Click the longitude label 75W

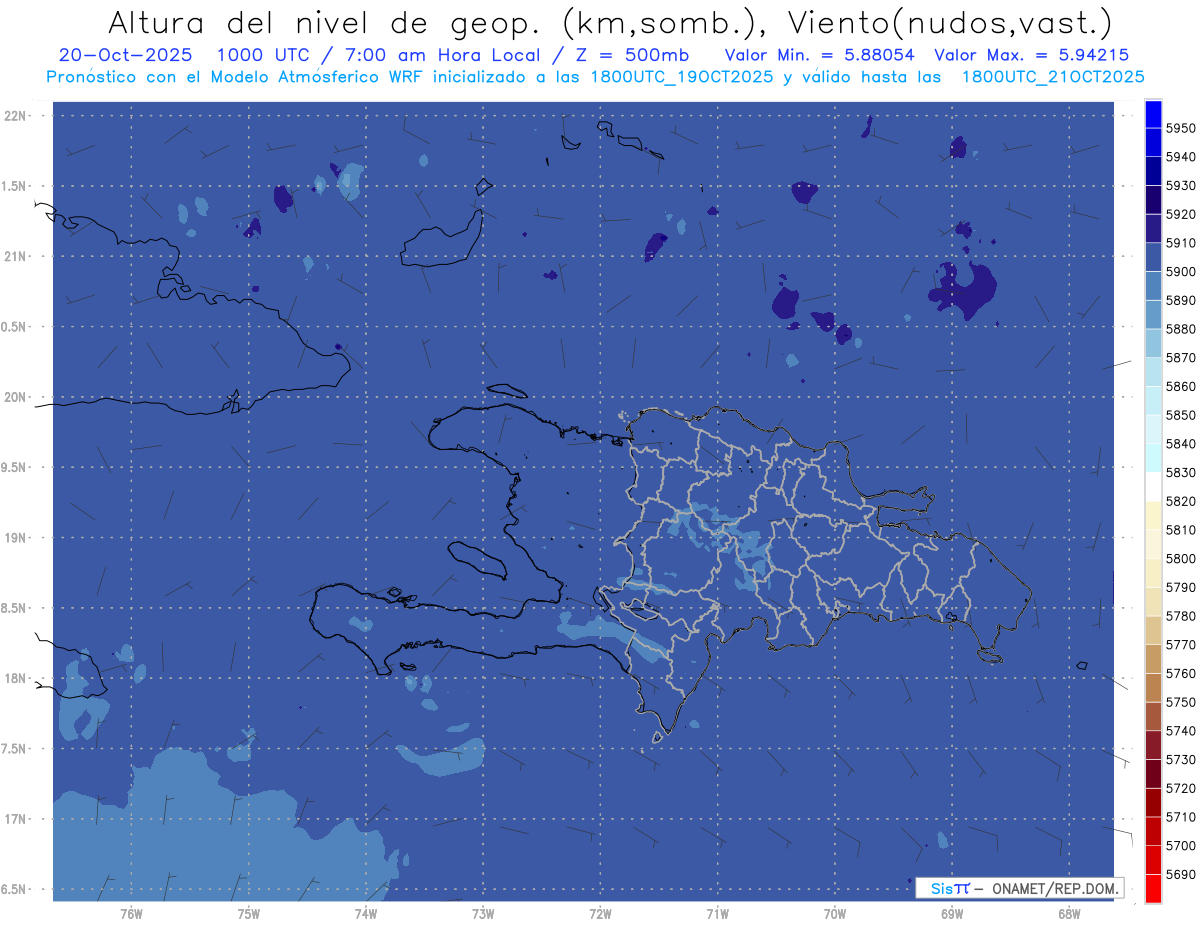(249, 914)
